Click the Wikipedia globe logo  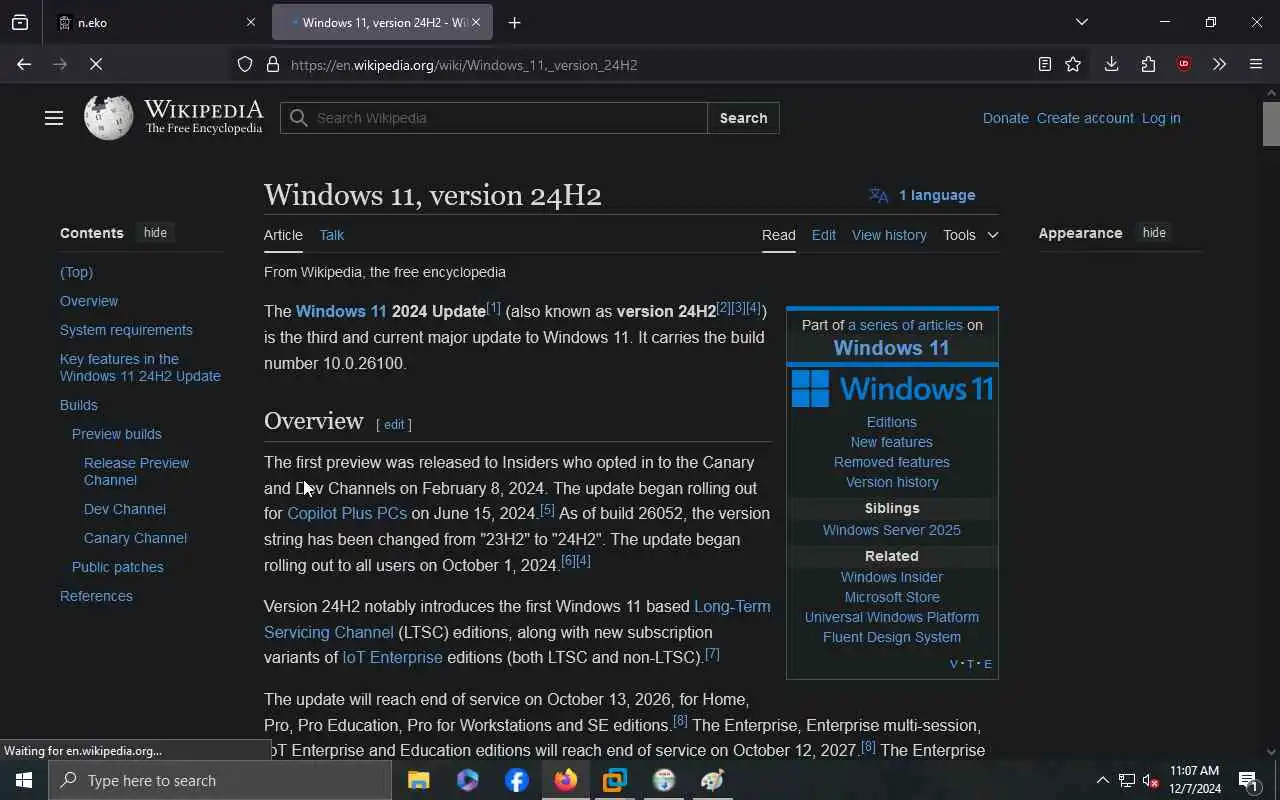coord(108,118)
